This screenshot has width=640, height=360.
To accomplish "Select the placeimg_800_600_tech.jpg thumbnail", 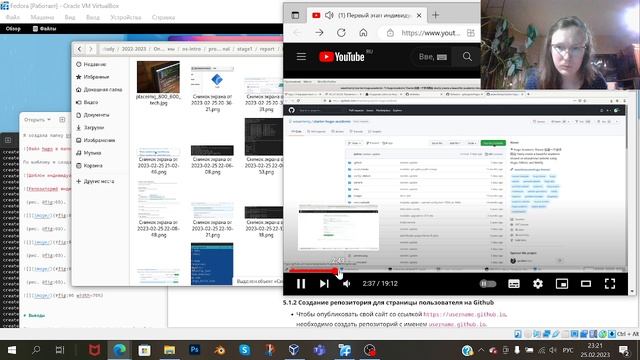I will point(158,77).
